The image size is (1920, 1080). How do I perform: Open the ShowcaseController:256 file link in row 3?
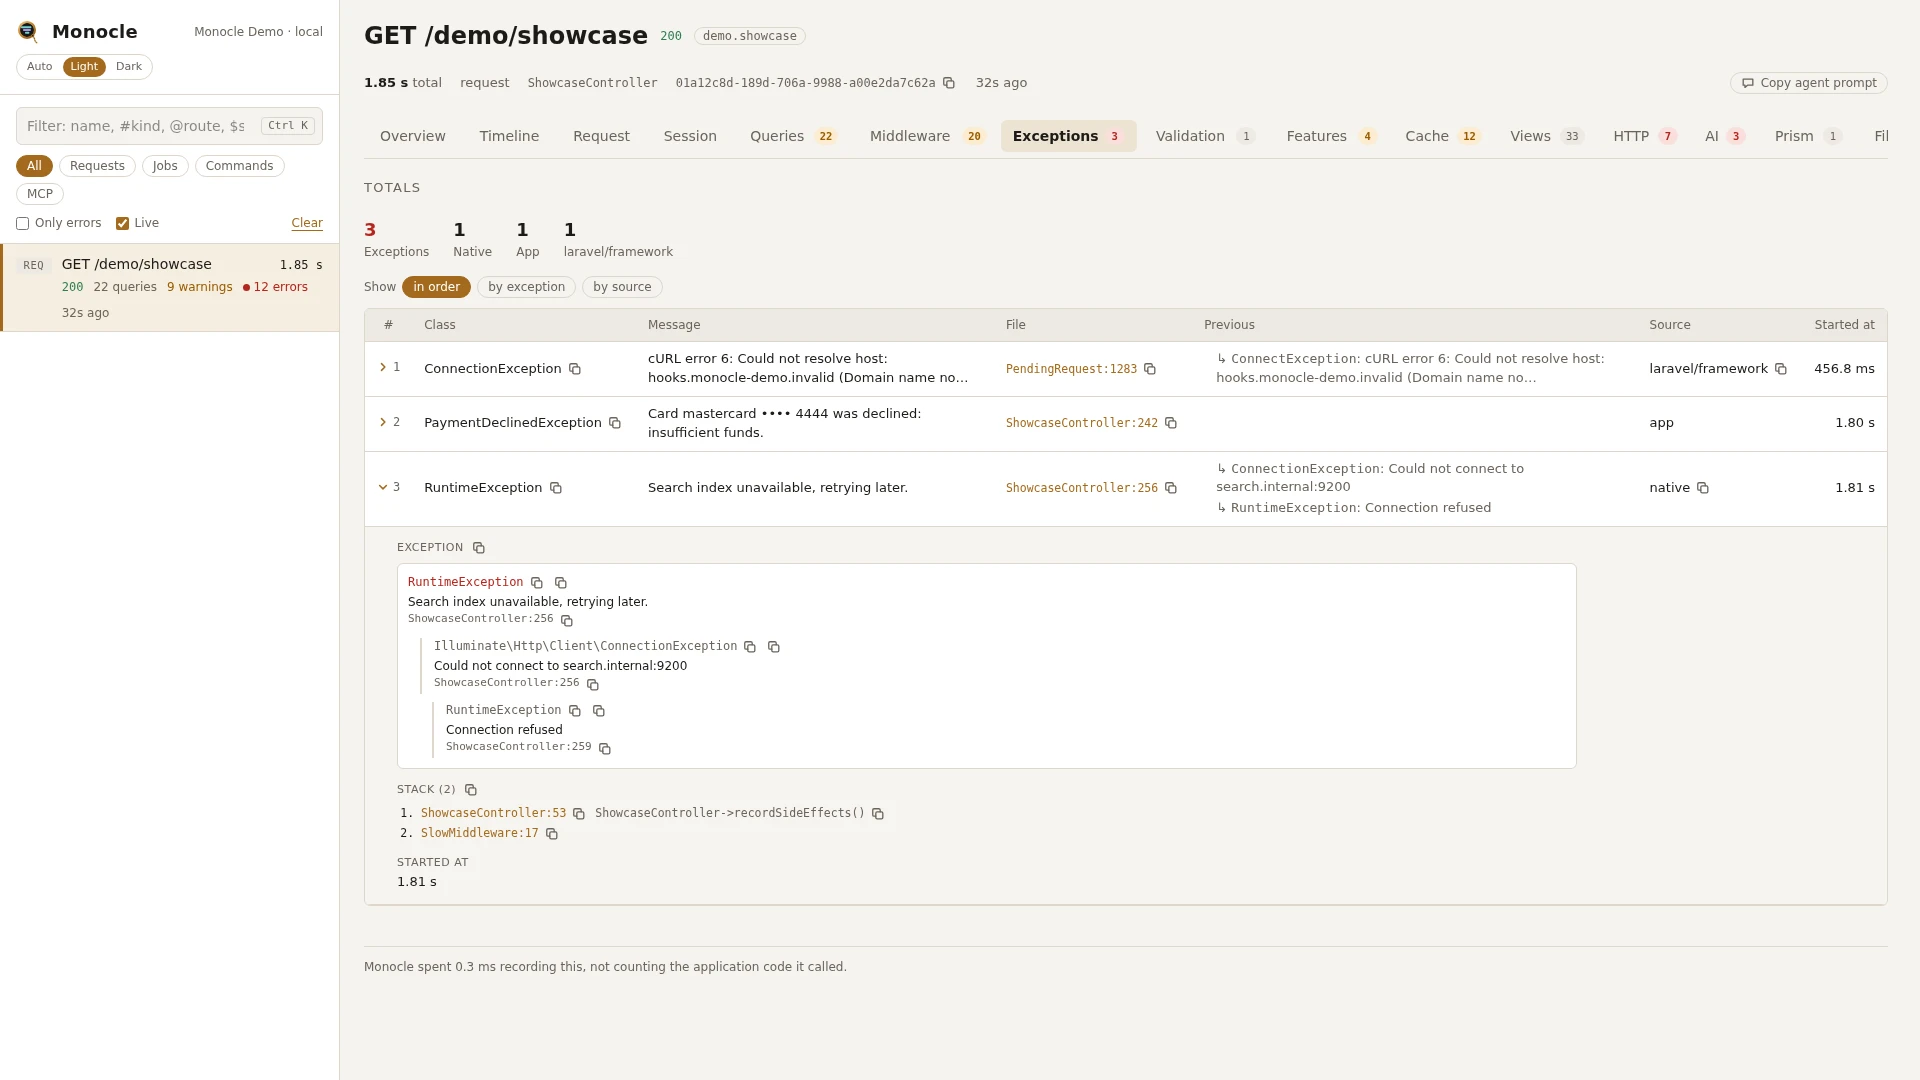(1081, 488)
